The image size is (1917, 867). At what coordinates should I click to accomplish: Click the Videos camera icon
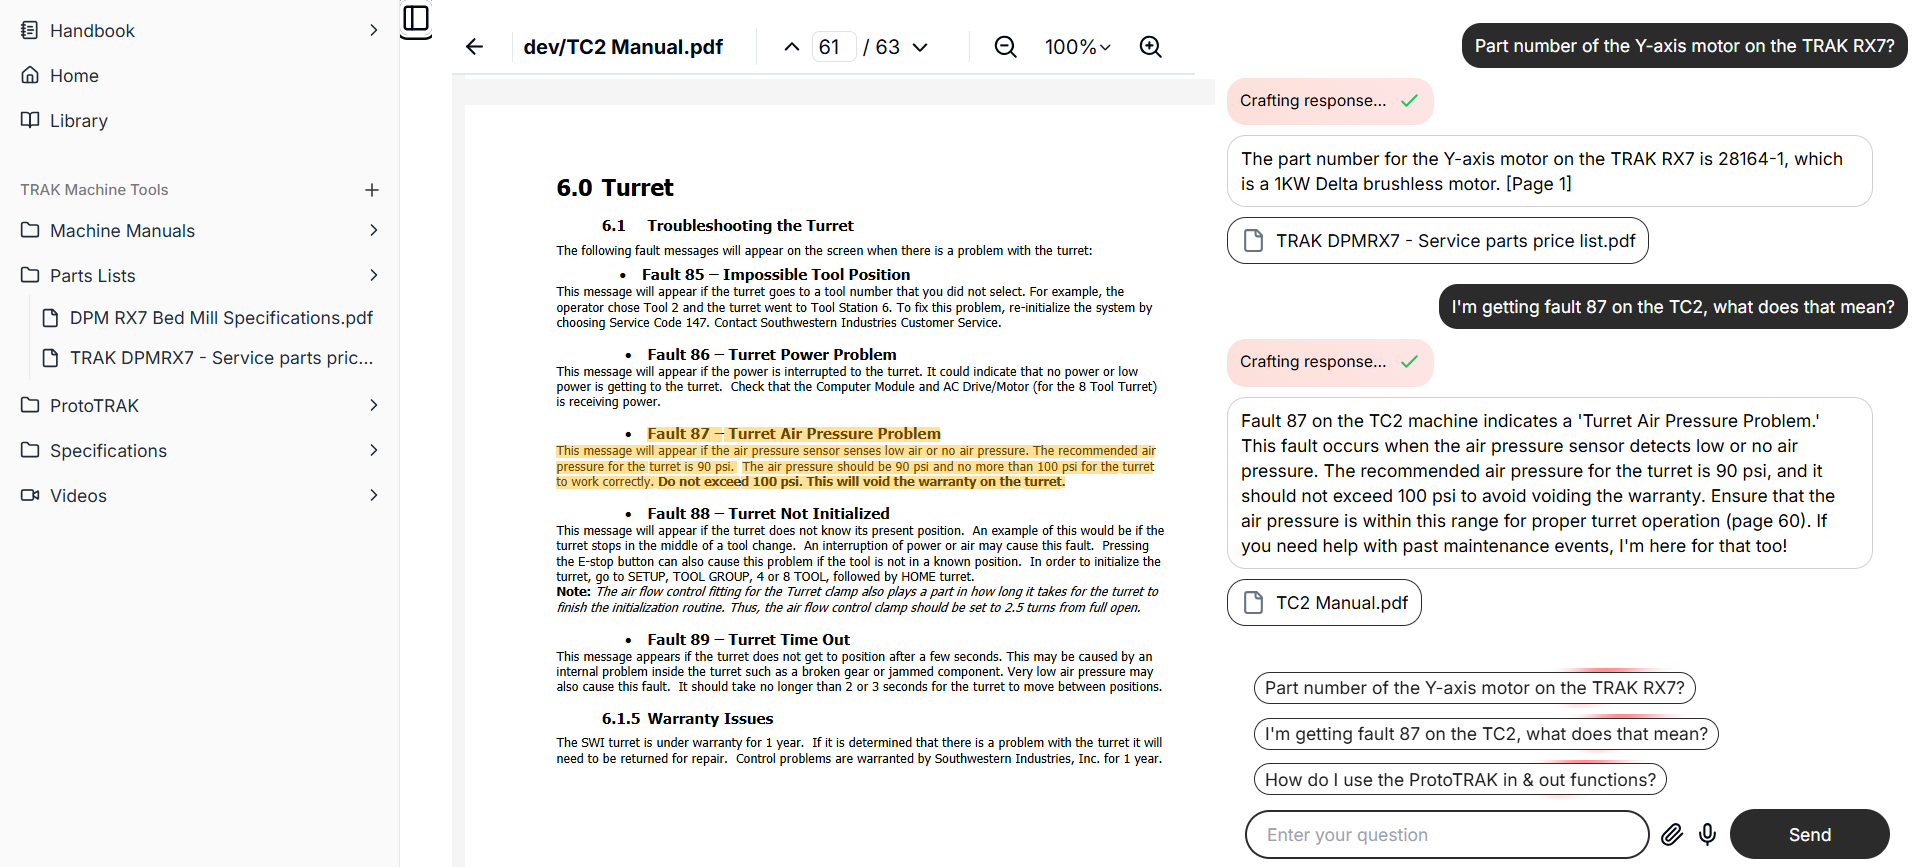pyautogui.click(x=30, y=495)
